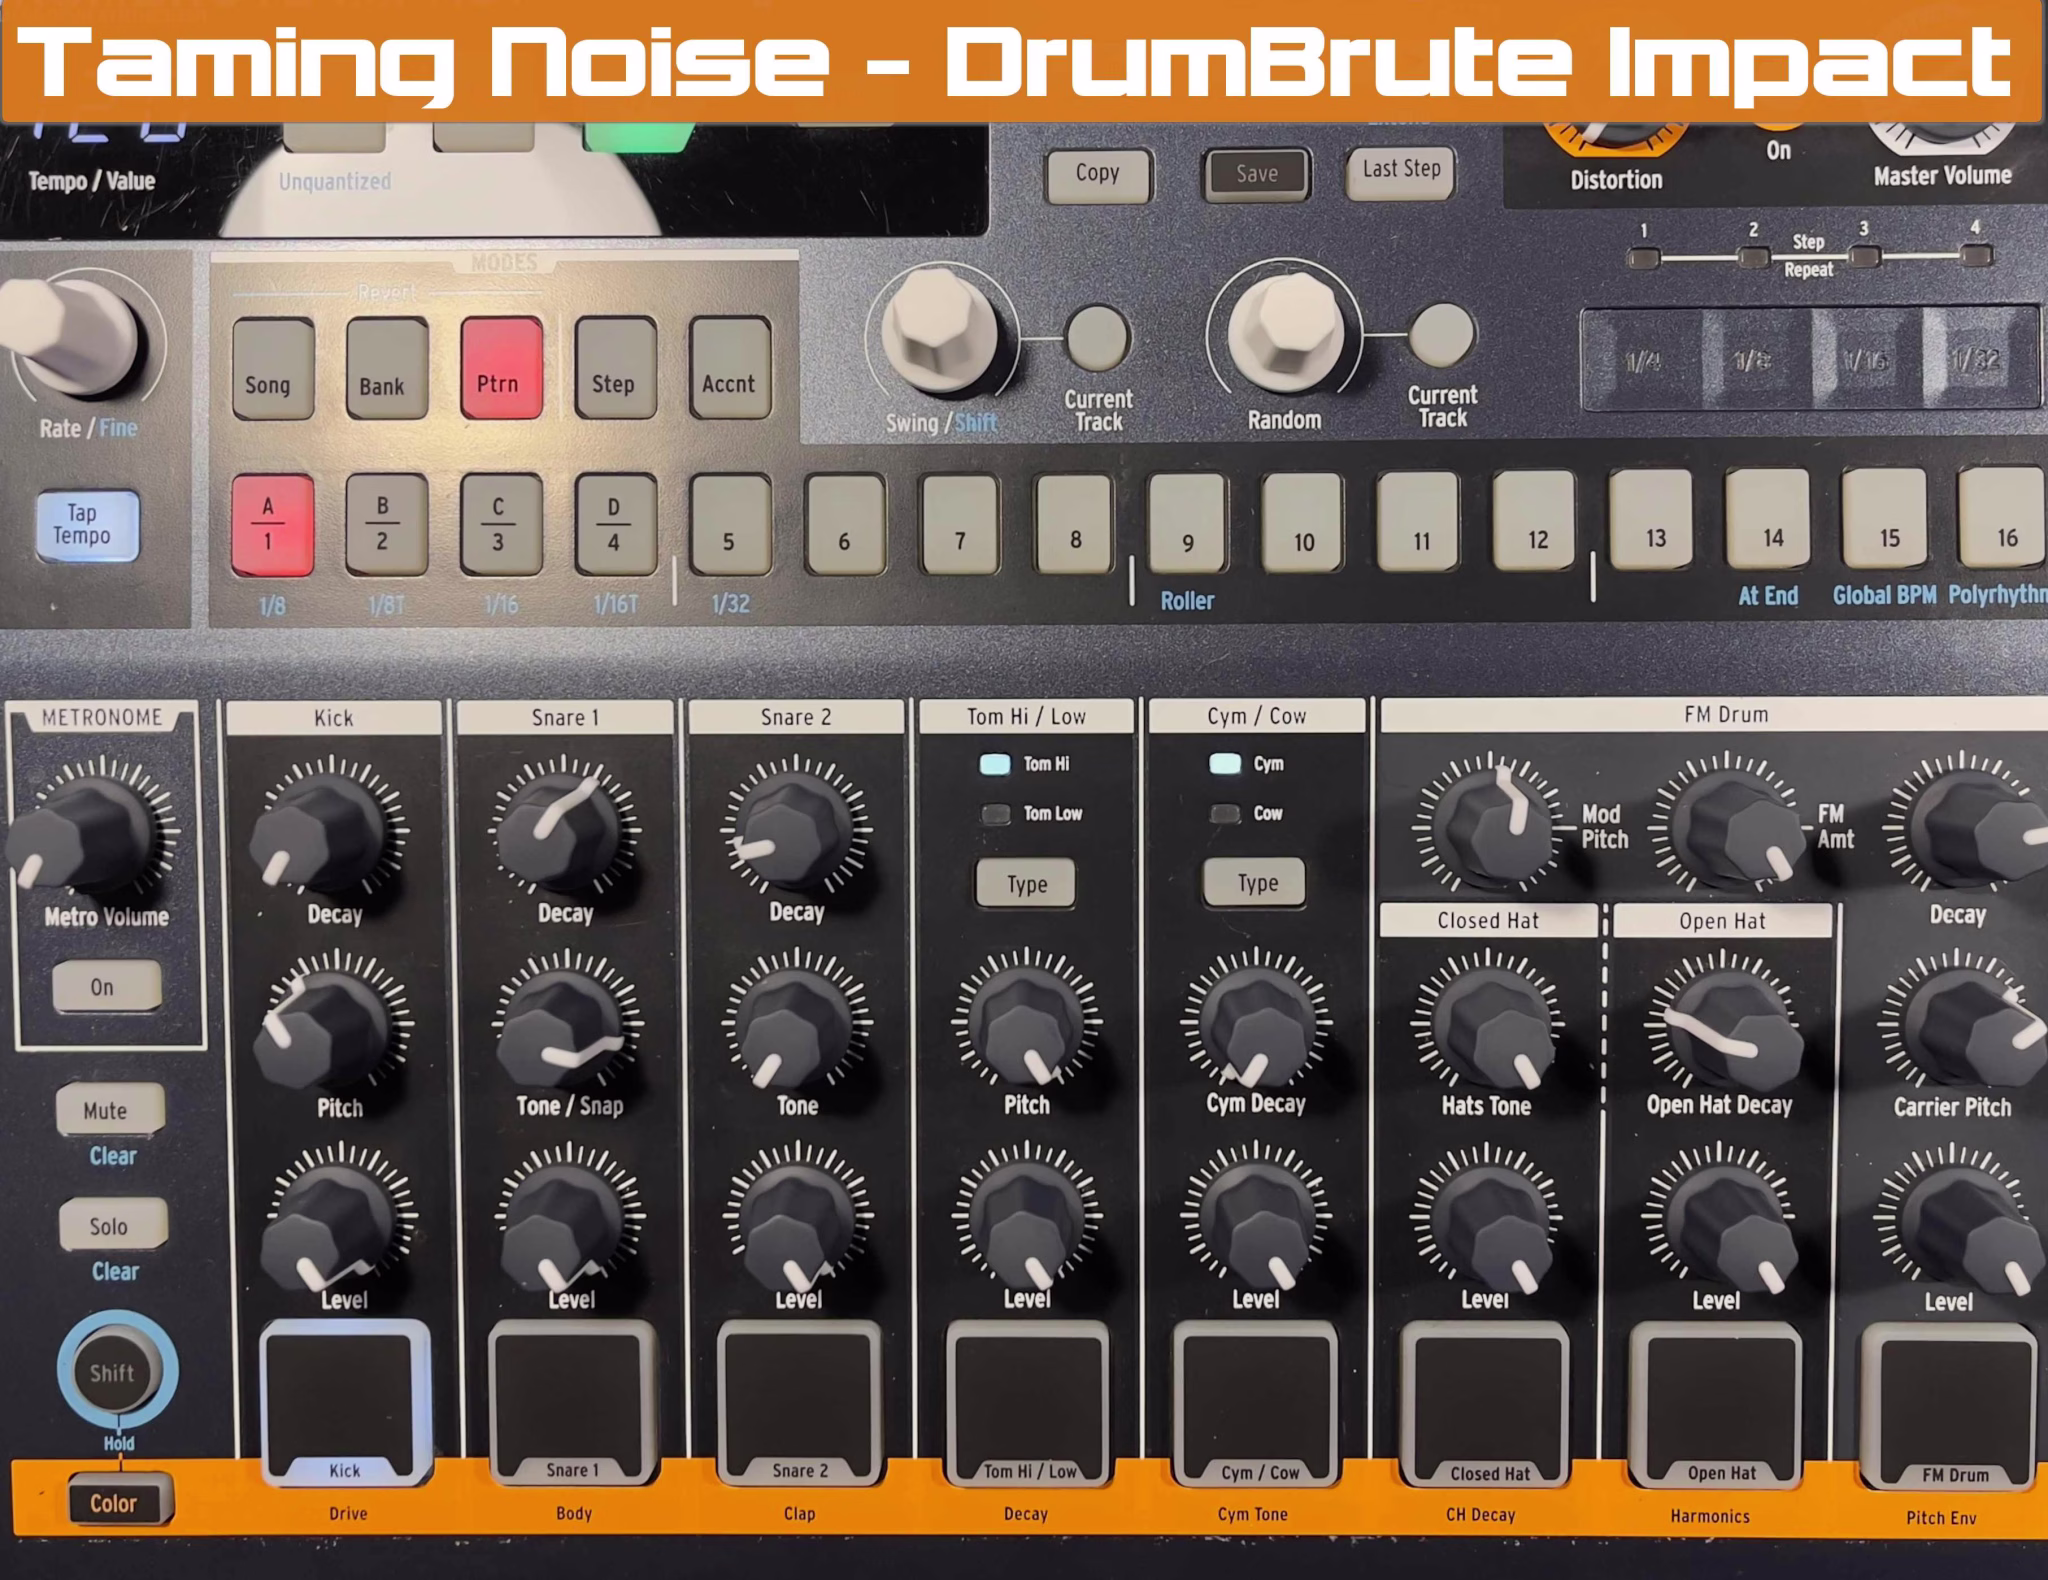The height and width of the screenshot is (1580, 2048).
Task: Click the Rate / Fine knob
Action: [x=70, y=336]
